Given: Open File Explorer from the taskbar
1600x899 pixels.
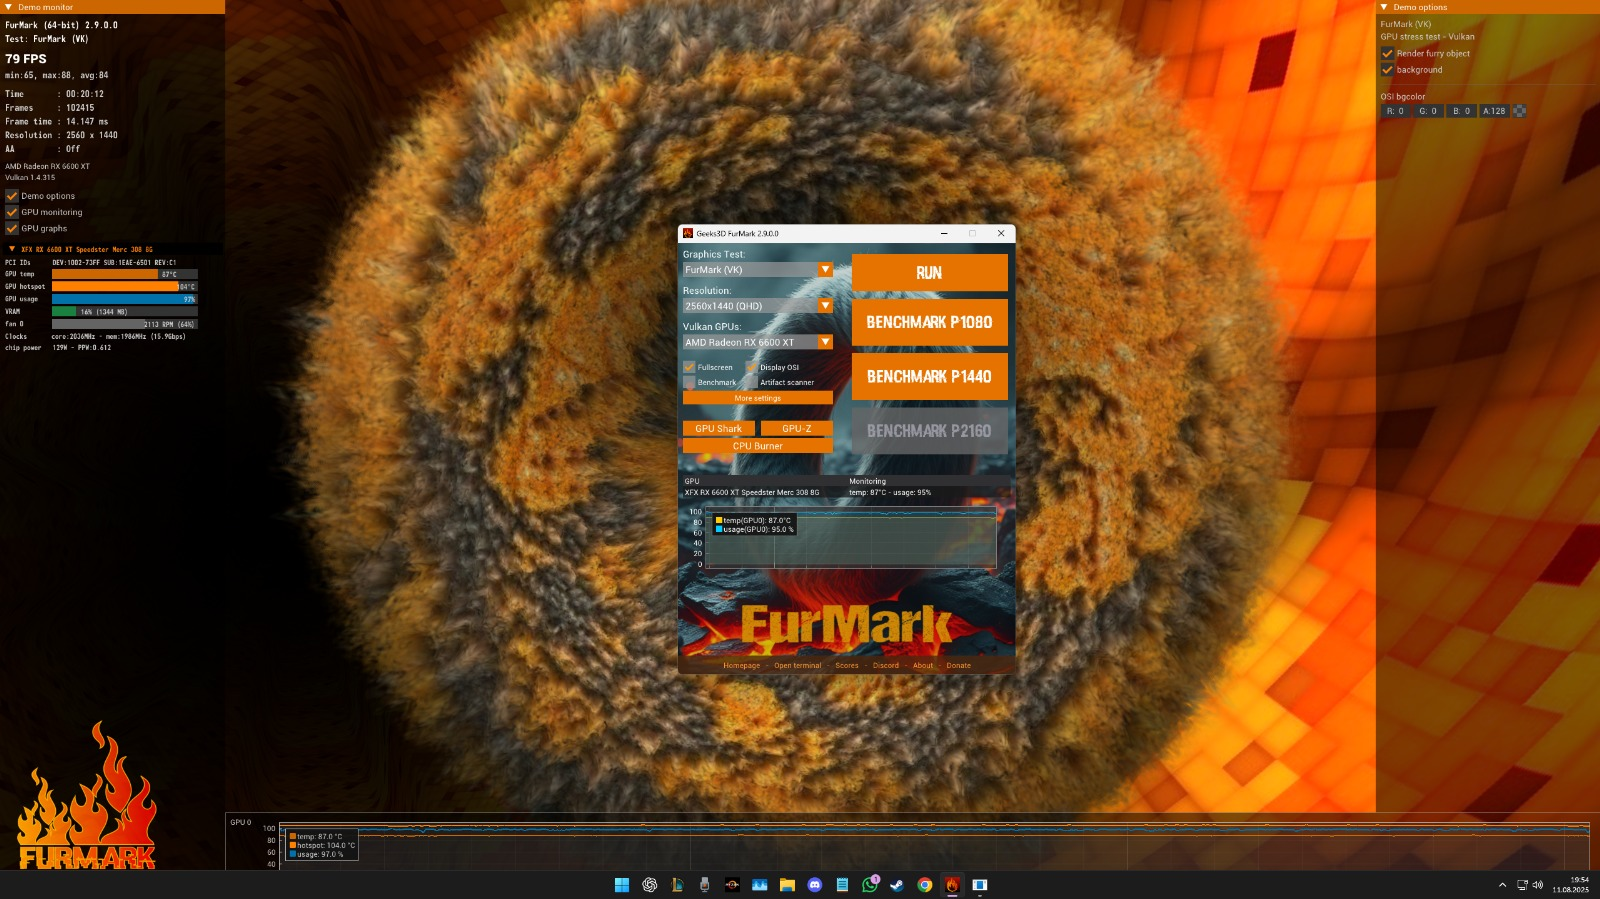Looking at the screenshot, I should pyautogui.click(x=787, y=885).
